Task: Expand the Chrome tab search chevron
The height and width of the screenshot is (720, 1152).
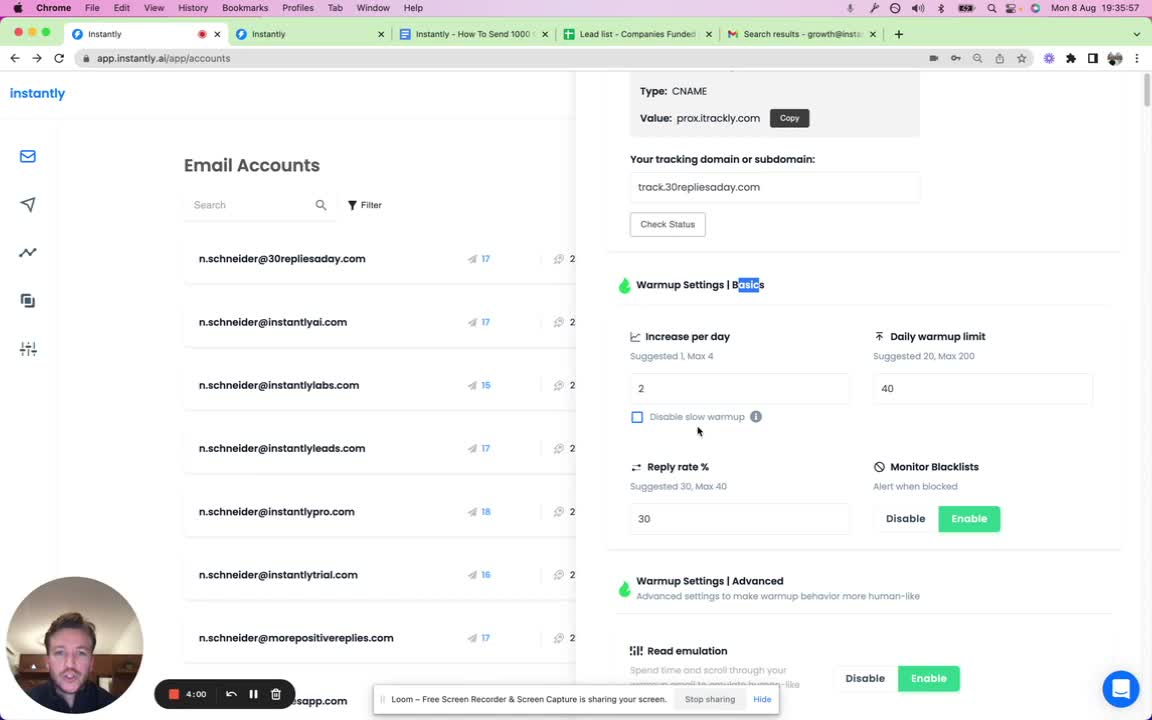Action: tap(1137, 34)
